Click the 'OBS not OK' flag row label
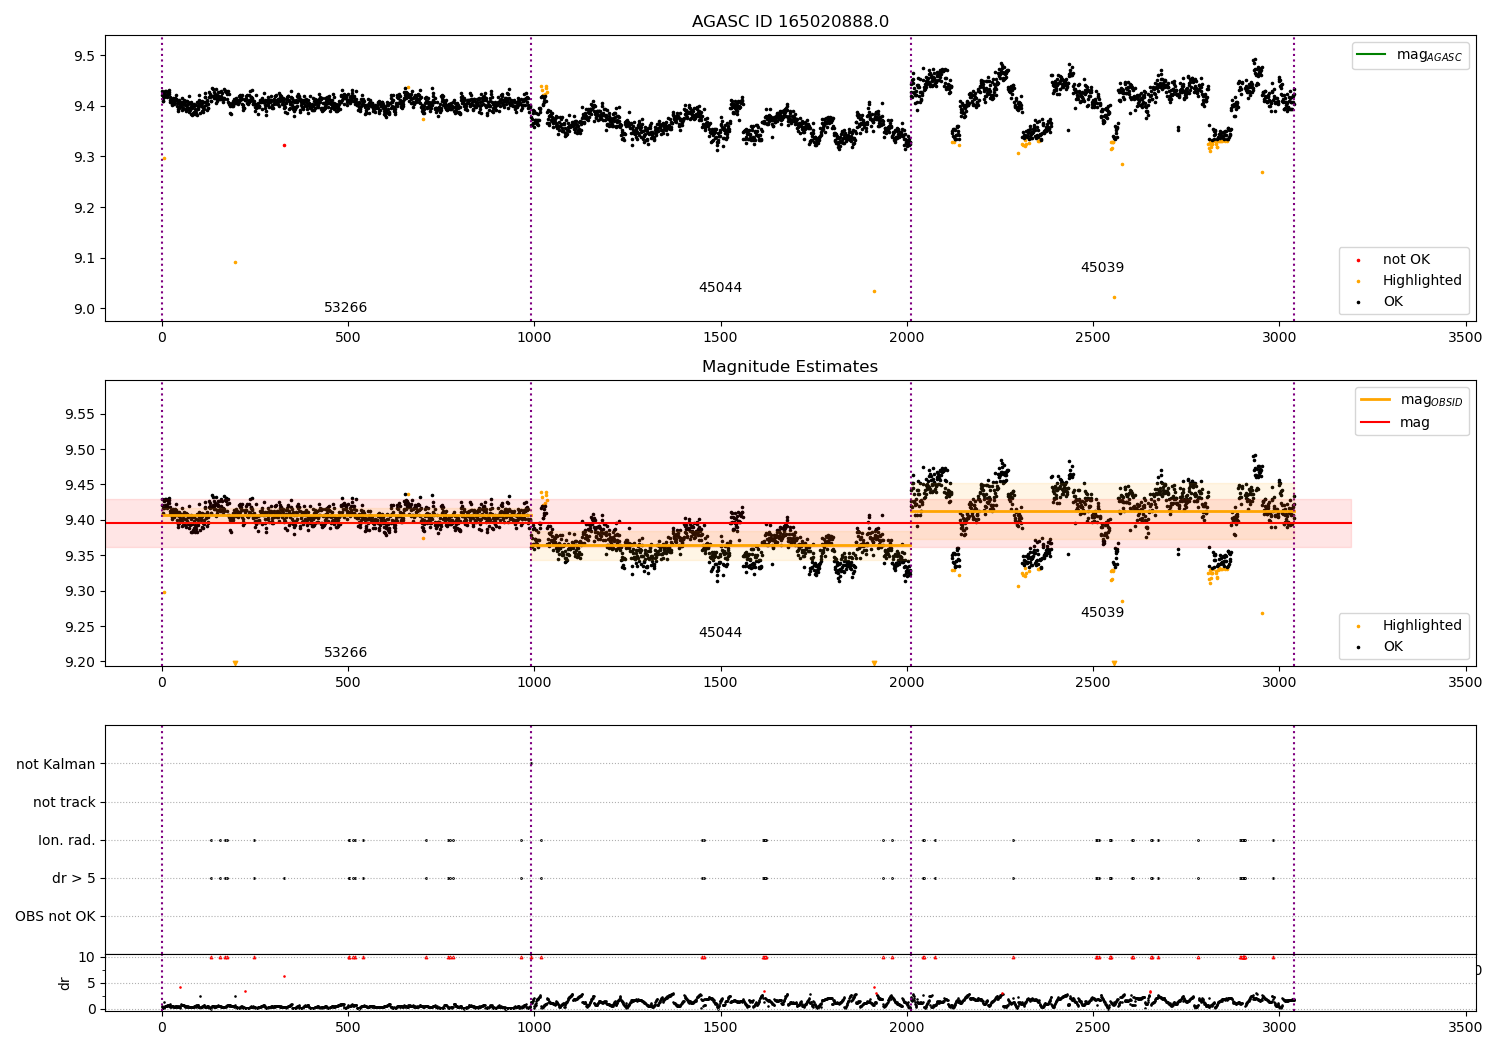The height and width of the screenshot is (1050, 1500). click(55, 917)
